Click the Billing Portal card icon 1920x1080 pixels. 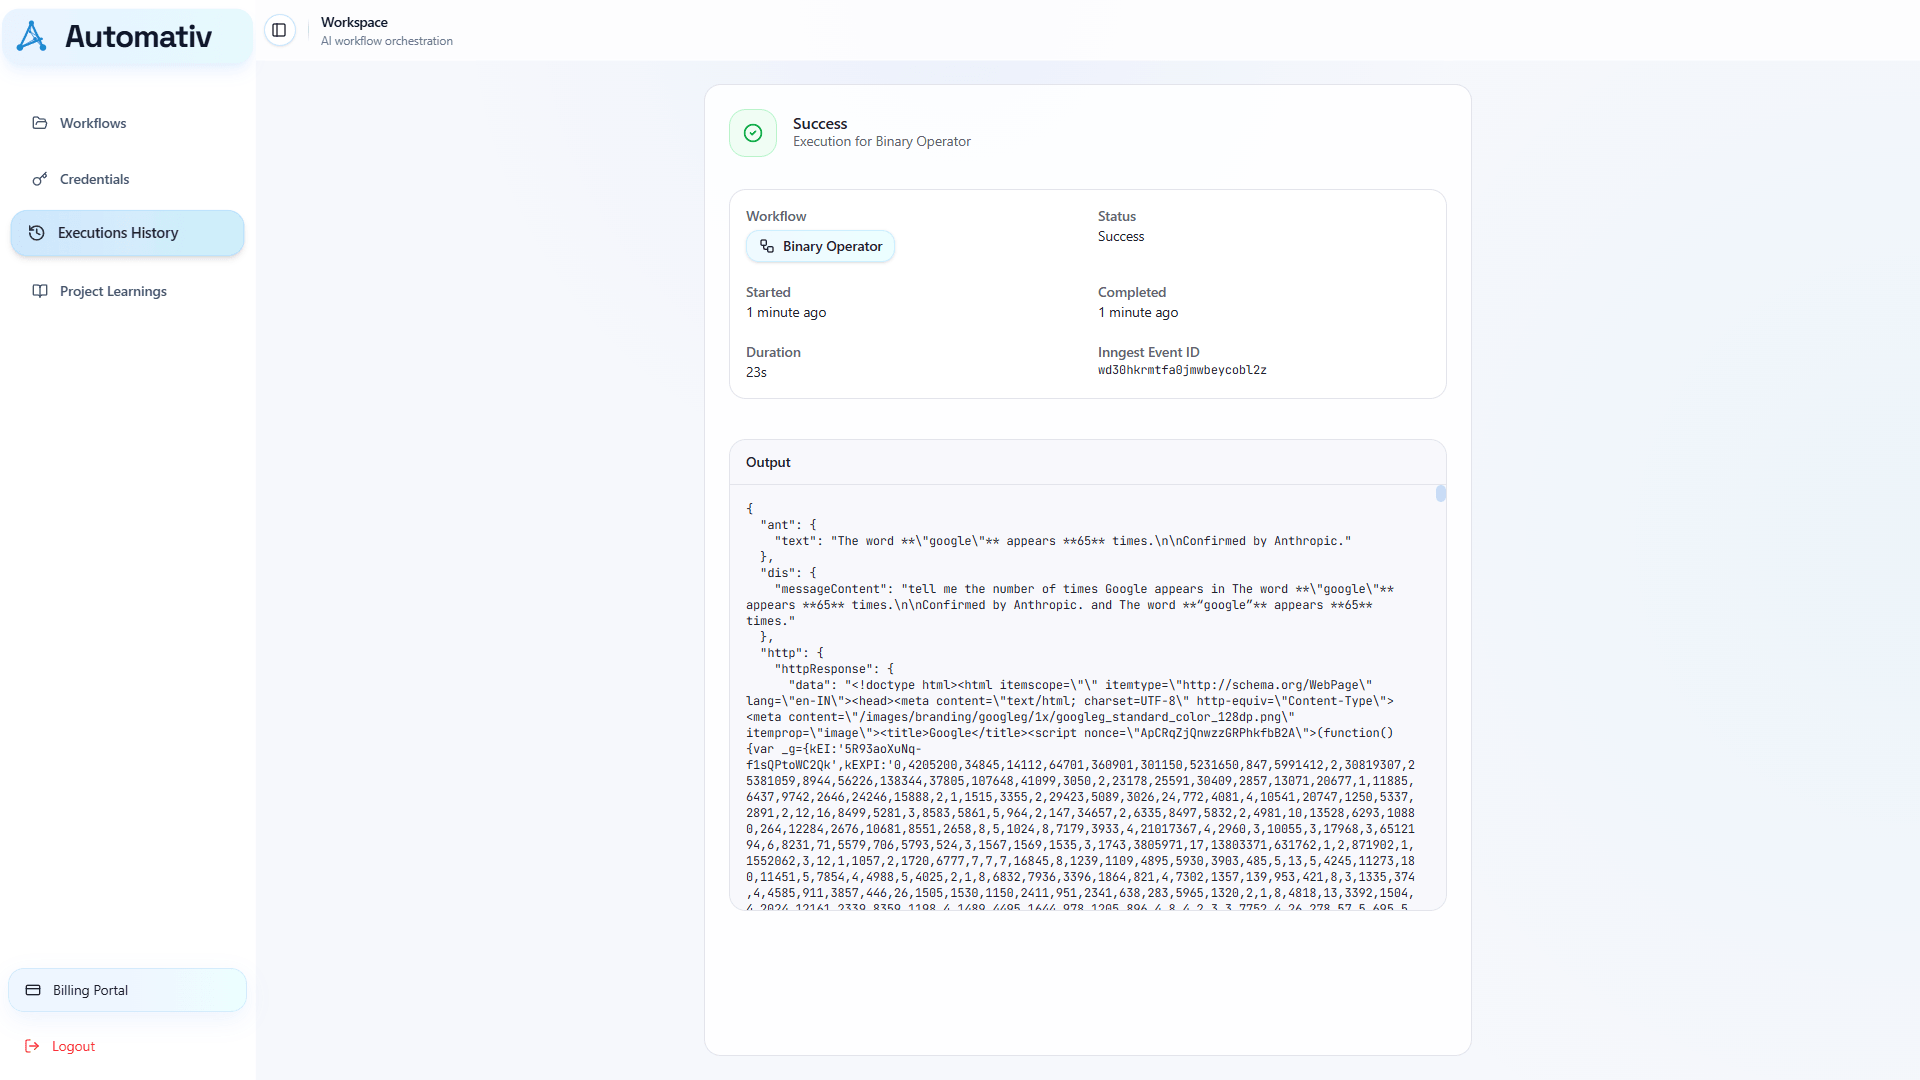pos(33,990)
